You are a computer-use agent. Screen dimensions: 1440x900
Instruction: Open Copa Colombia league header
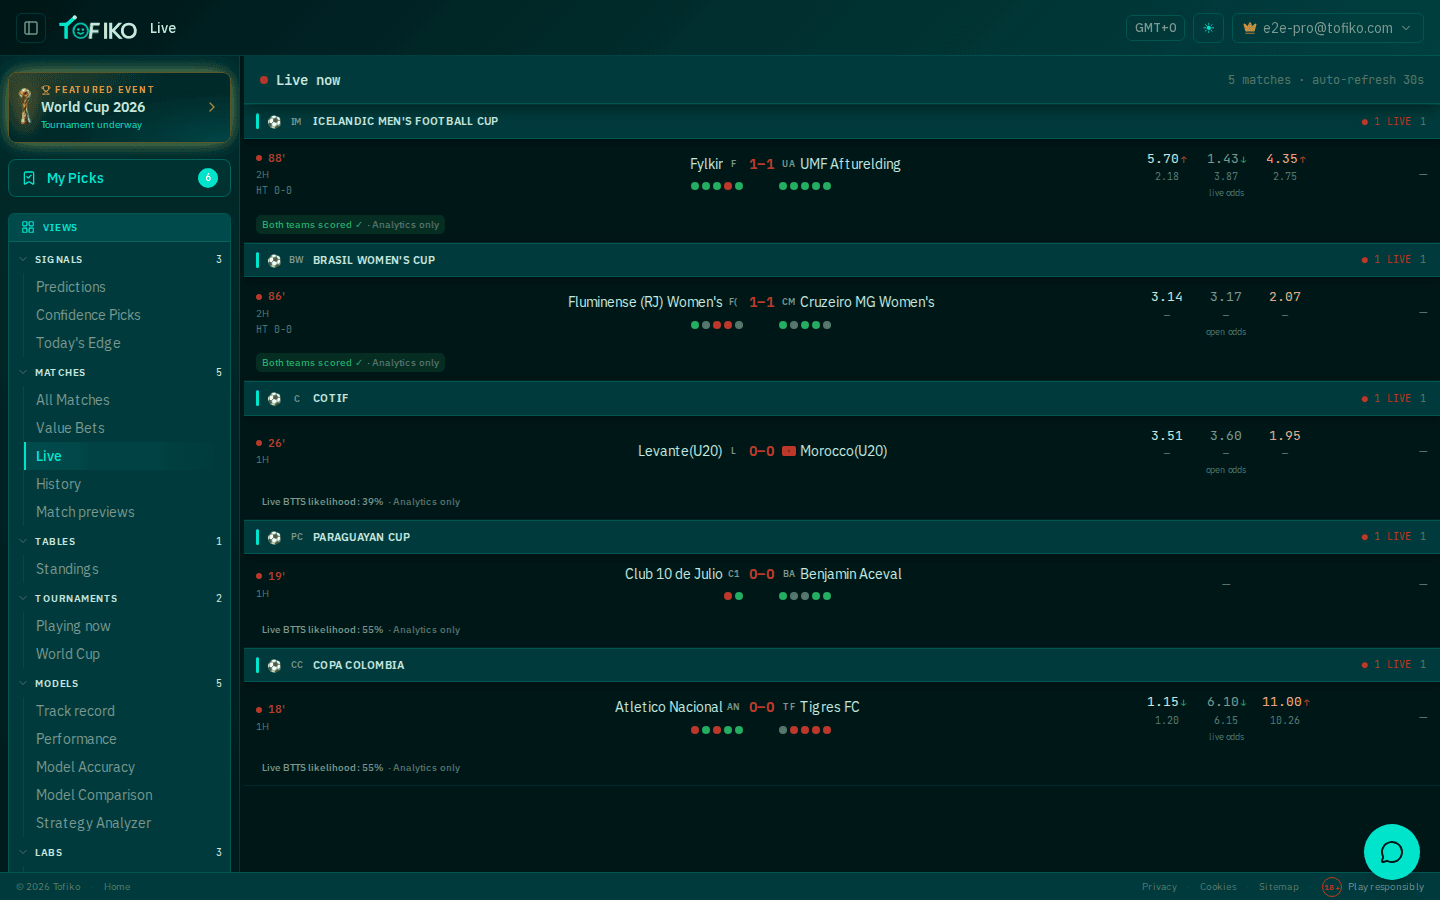click(841, 665)
